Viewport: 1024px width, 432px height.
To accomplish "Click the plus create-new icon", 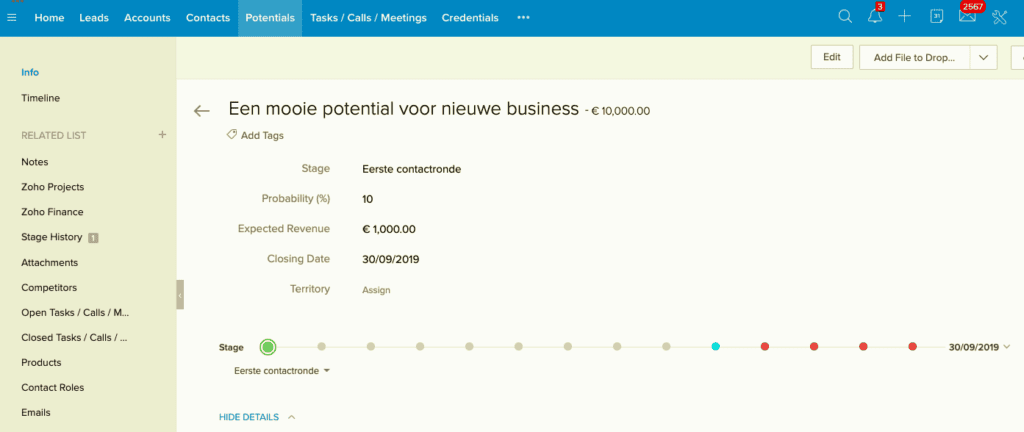I will 905,17.
